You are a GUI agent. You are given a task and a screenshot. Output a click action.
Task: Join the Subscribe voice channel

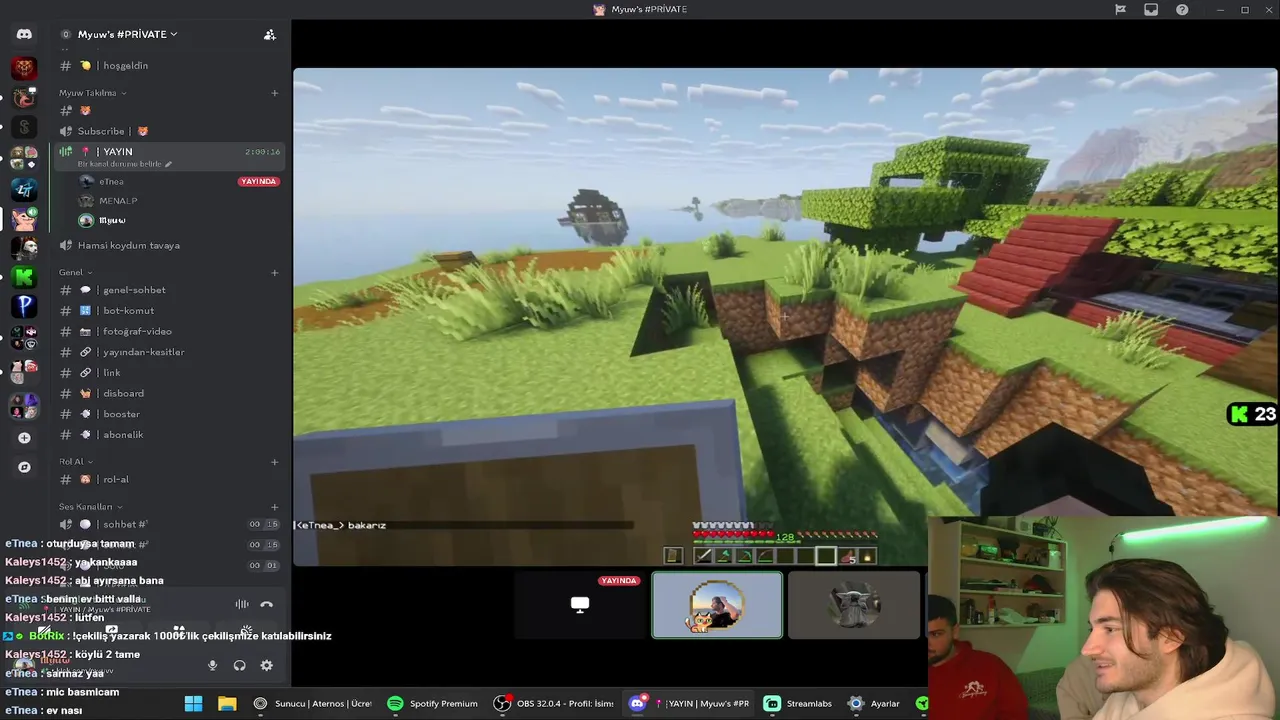pos(168,131)
